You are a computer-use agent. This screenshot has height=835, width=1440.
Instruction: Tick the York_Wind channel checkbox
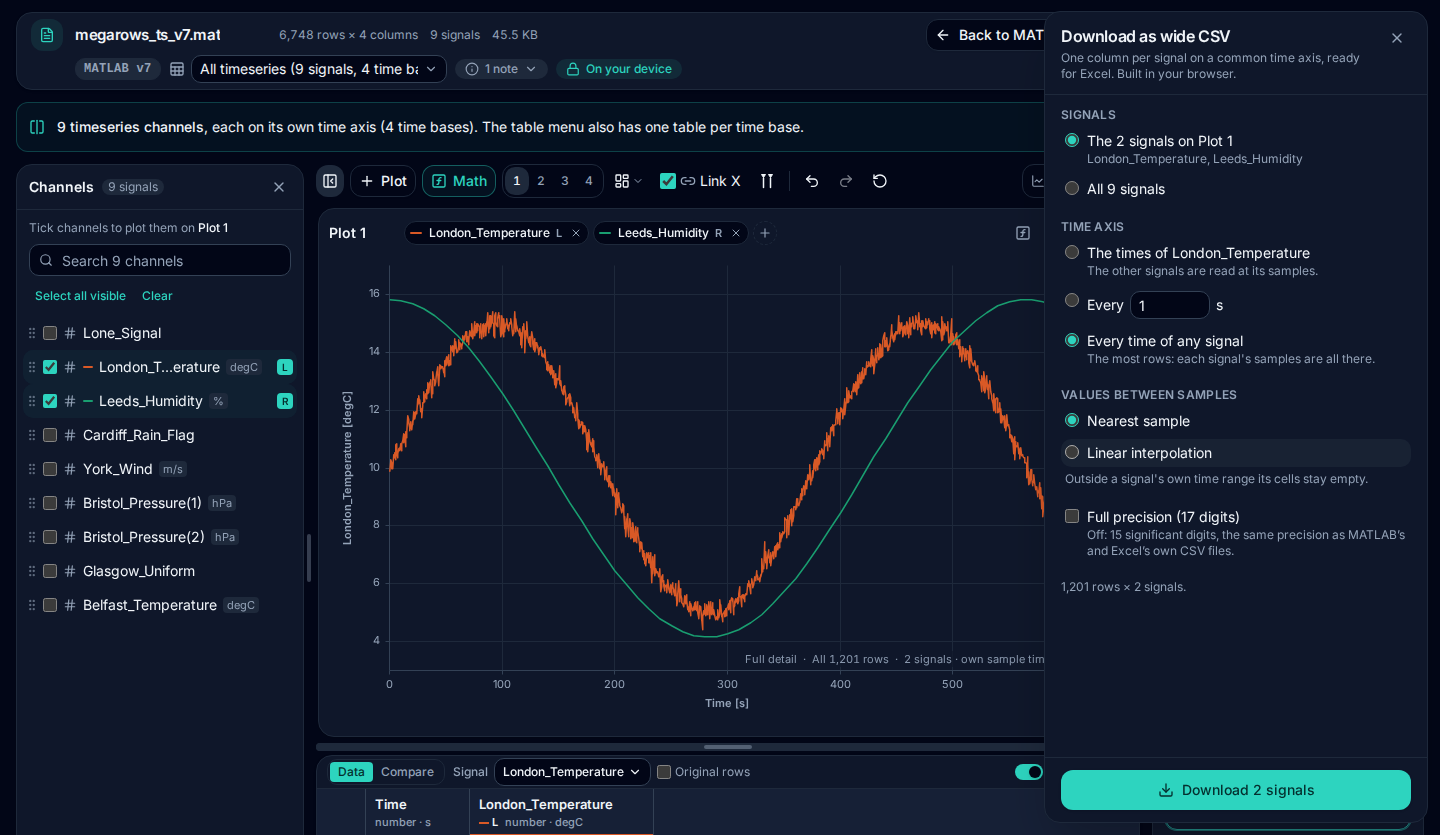tap(50, 469)
